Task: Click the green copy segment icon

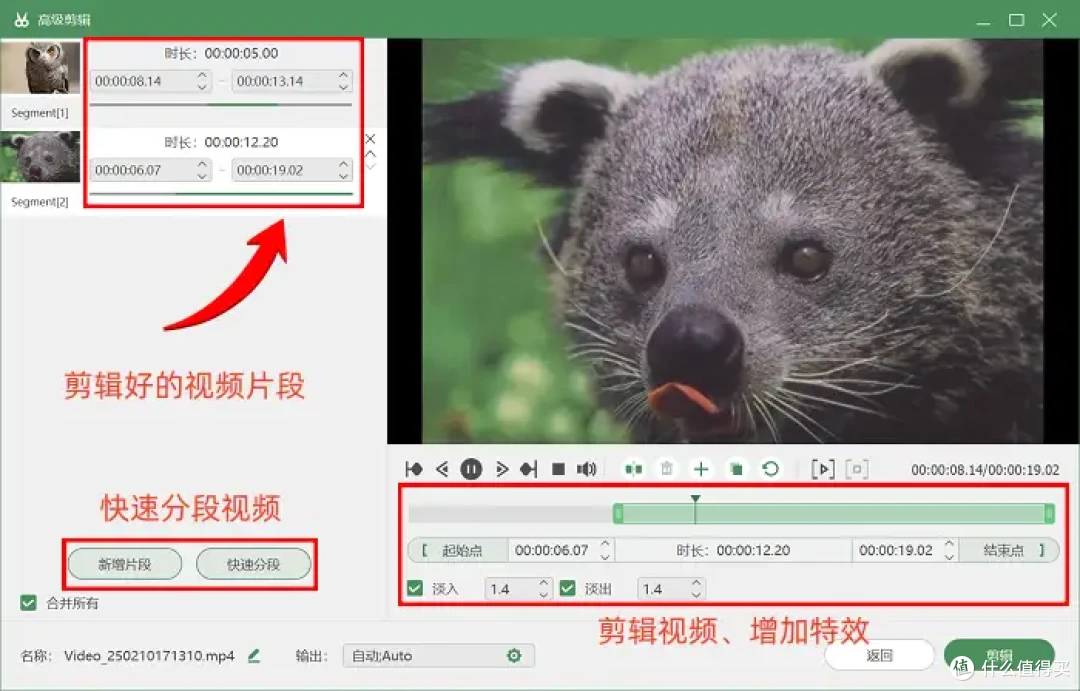Action: click(x=736, y=469)
